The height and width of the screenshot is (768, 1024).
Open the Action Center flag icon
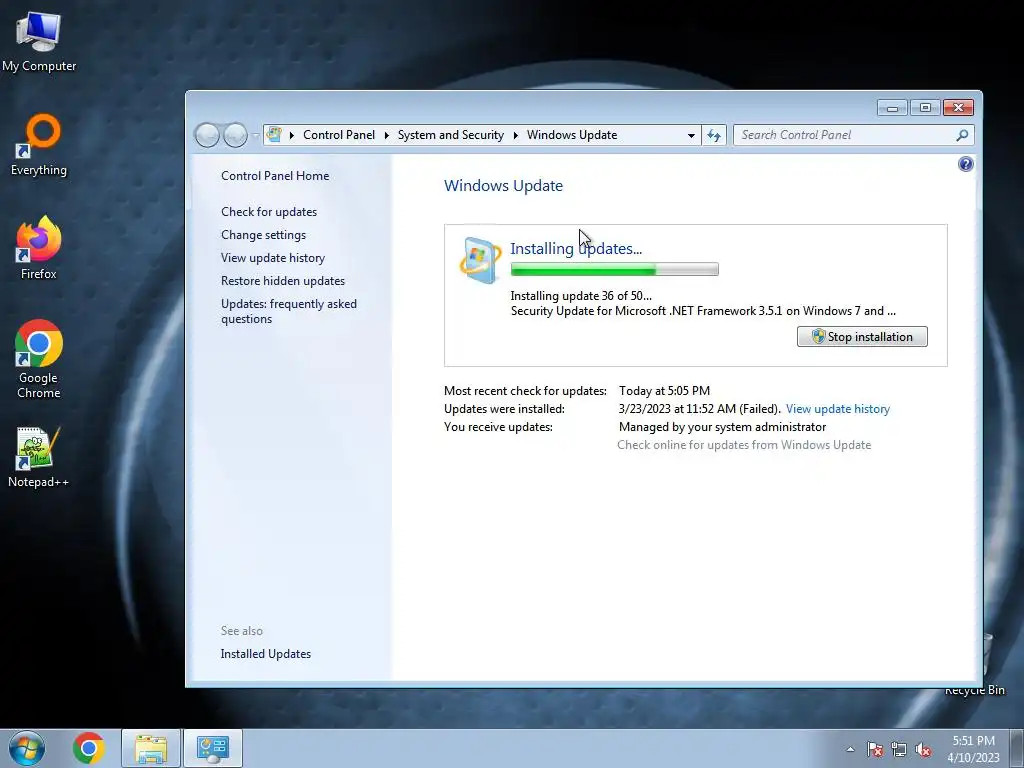(x=875, y=749)
